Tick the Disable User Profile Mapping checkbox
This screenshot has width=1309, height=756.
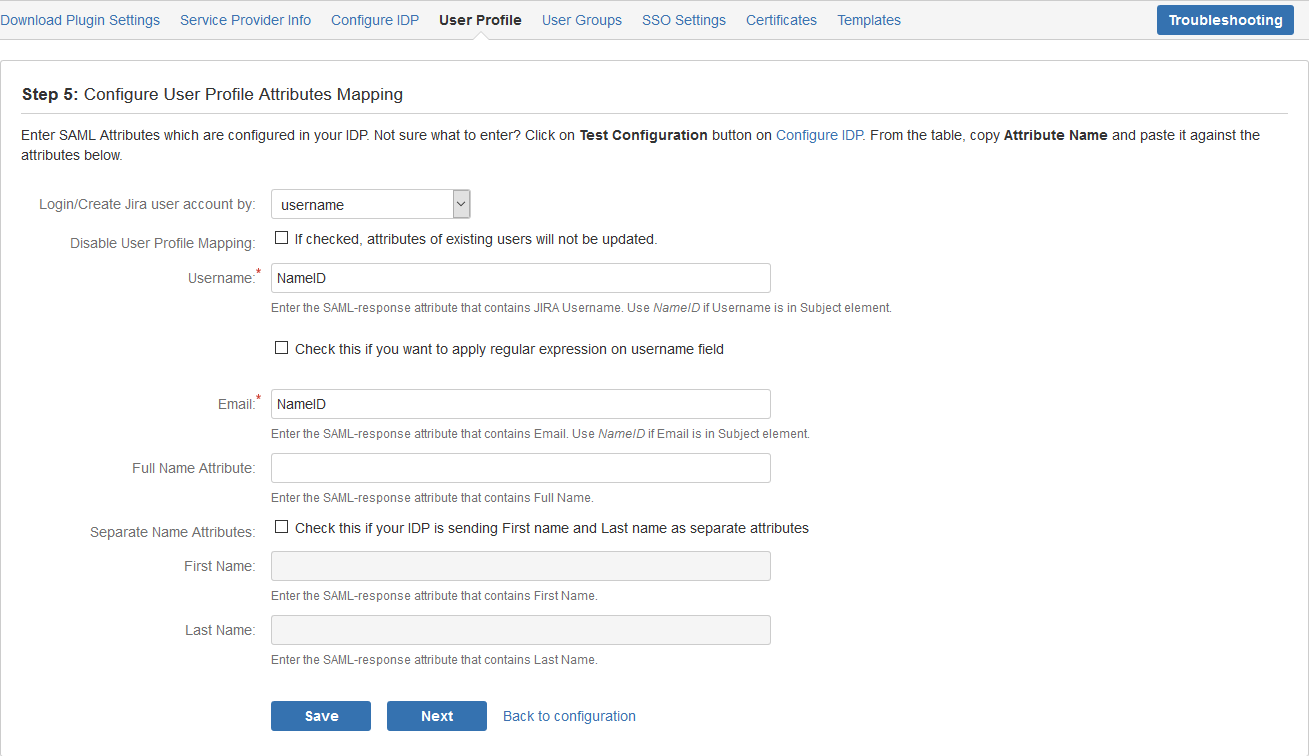[x=281, y=238]
